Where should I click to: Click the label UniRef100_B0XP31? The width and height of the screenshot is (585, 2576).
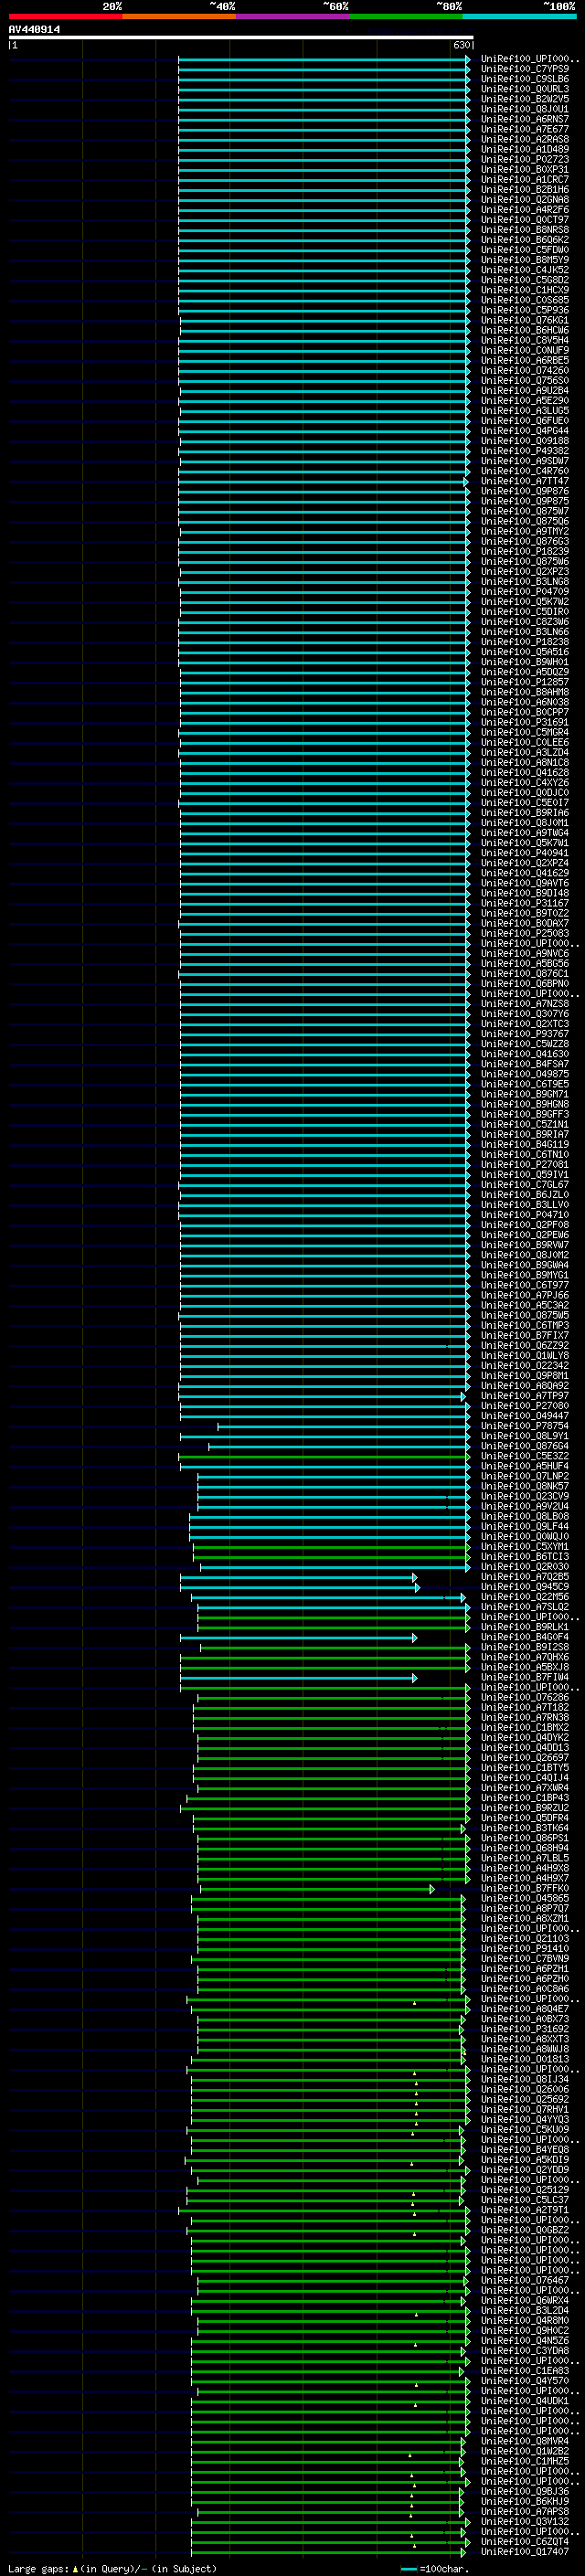[525, 169]
